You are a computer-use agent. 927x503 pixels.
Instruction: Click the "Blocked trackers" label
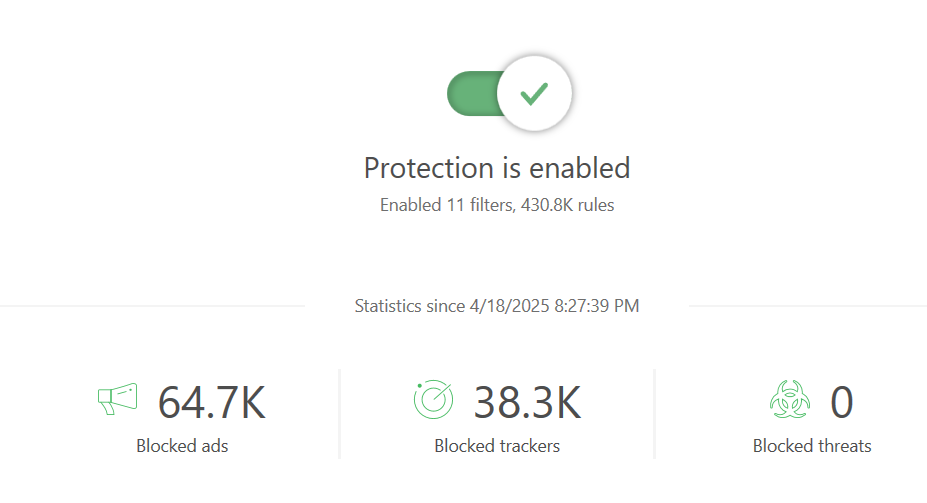click(x=497, y=446)
